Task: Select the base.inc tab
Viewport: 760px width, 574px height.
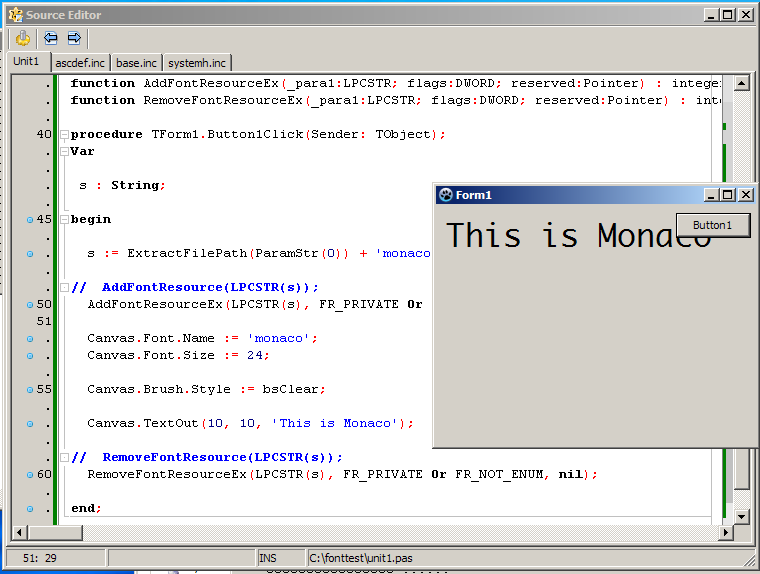Action: (x=136, y=63)
